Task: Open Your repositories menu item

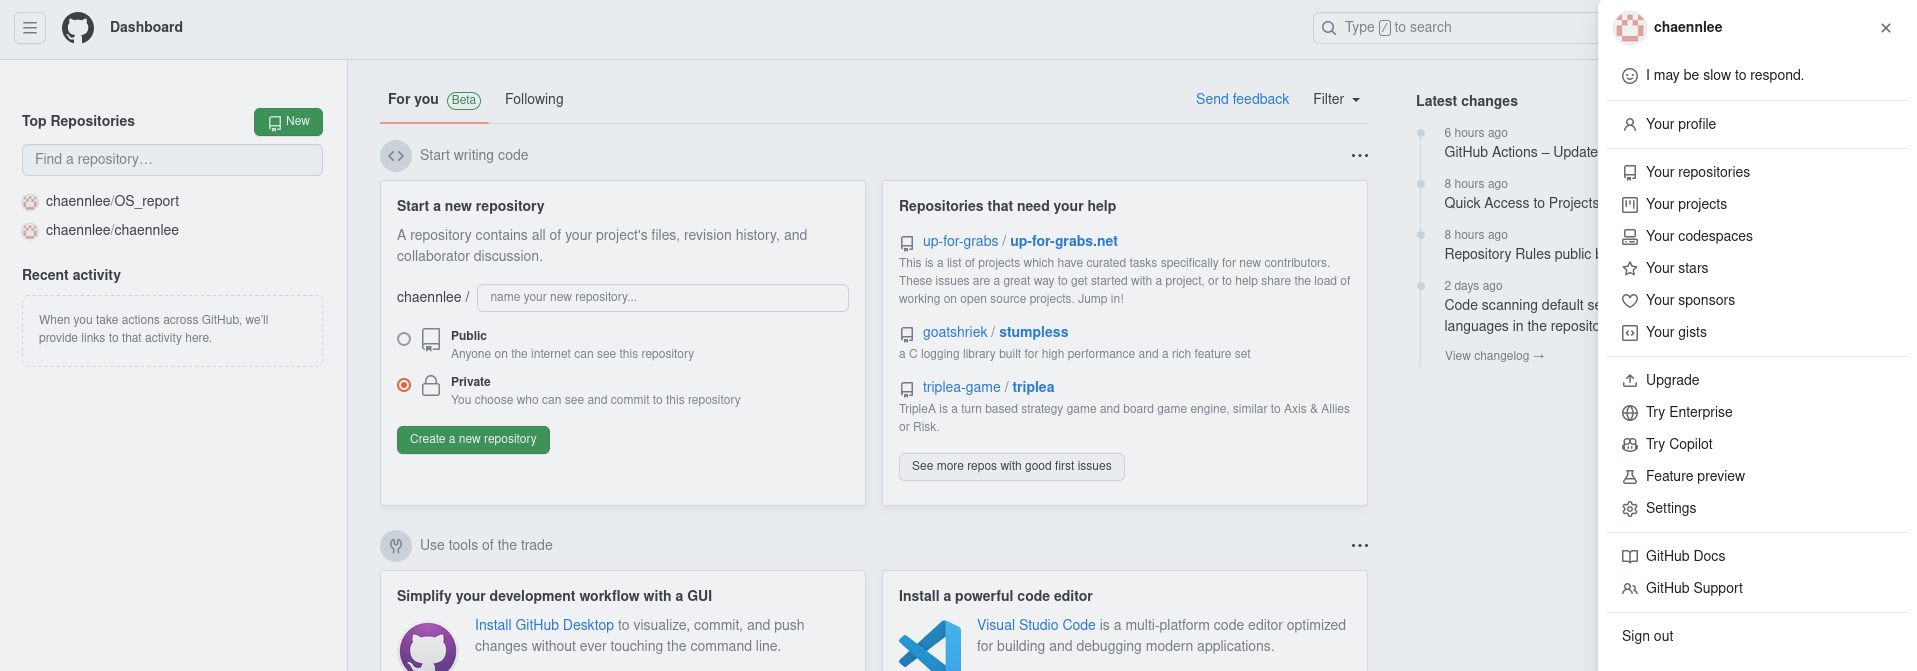Action: pos(1758,173)
